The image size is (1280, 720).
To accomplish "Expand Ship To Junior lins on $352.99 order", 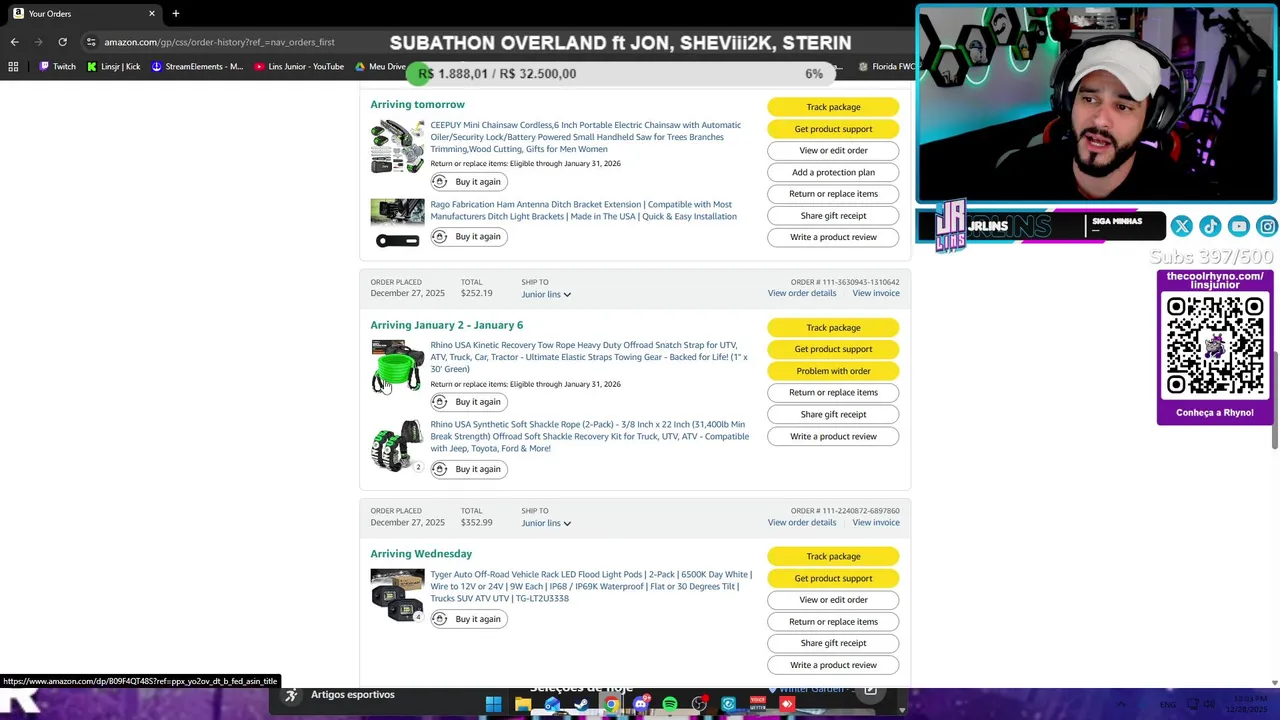I will [546, 523].
